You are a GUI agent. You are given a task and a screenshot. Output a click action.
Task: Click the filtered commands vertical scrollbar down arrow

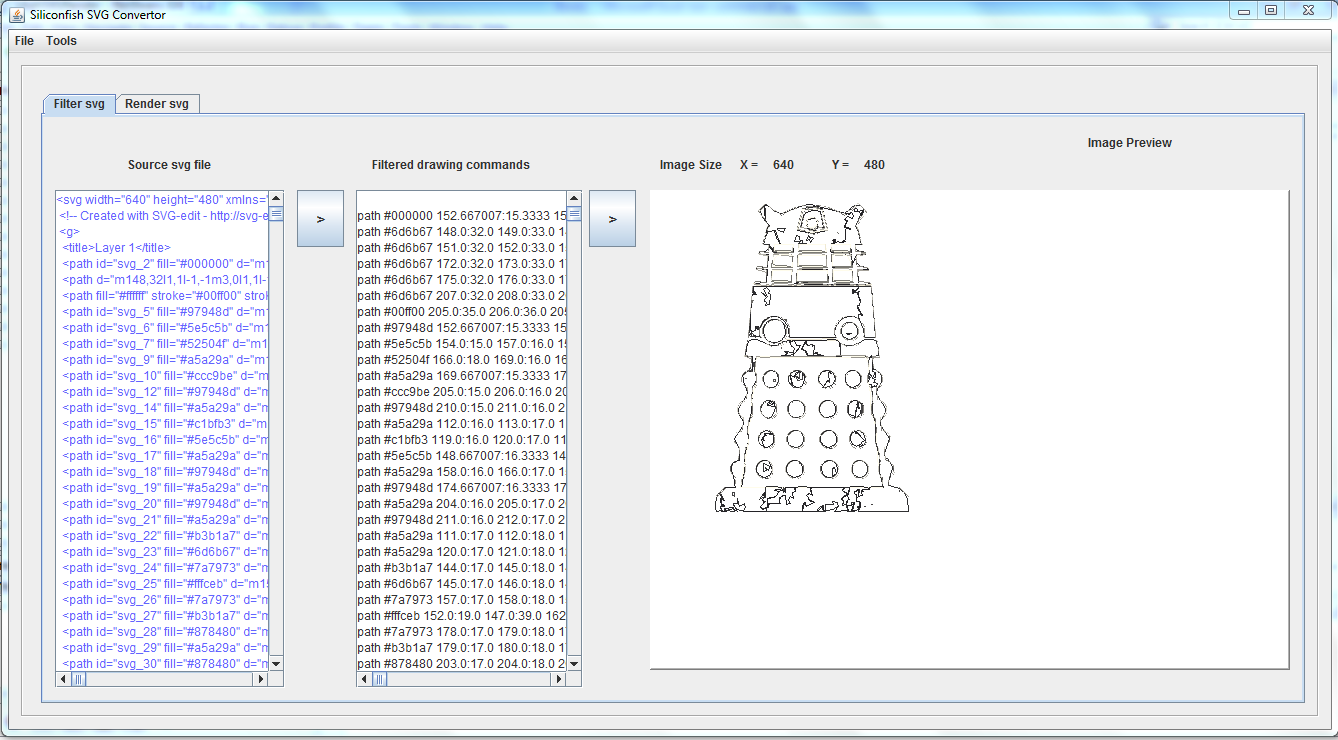coord(574,664)
